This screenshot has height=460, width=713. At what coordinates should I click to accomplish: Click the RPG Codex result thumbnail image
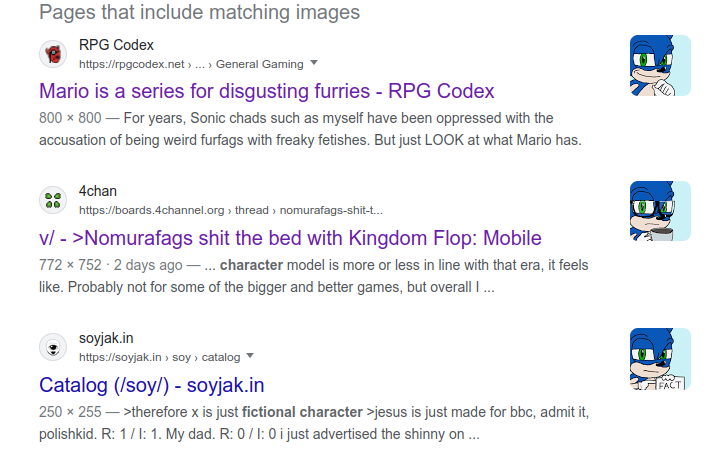click(660, 66)
